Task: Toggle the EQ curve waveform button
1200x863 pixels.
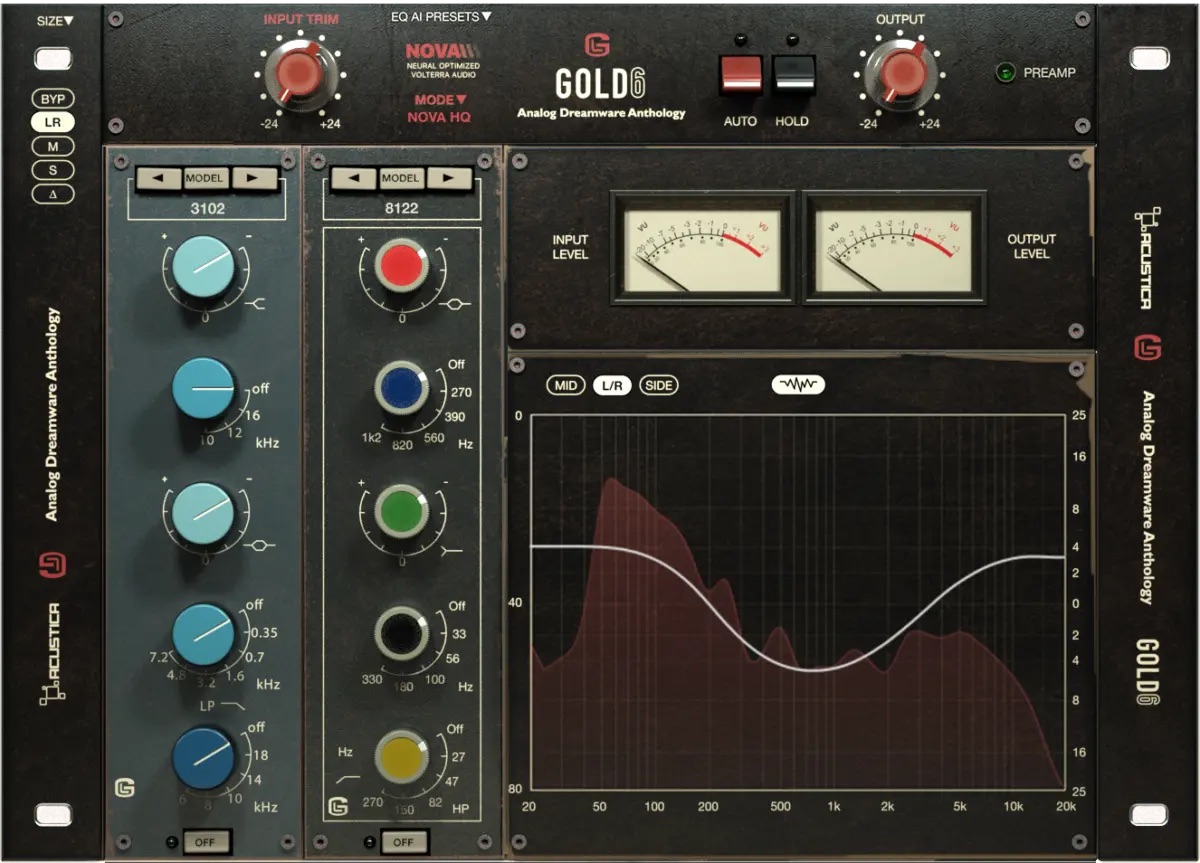Action: click(x=798, y=385)
